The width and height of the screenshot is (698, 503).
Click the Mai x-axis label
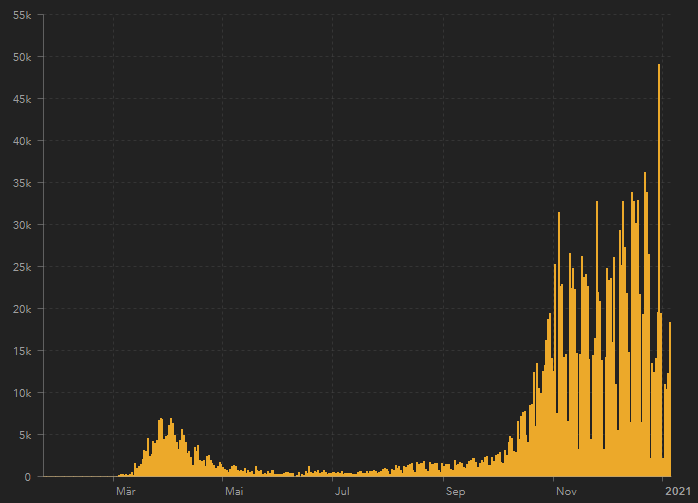click(x=234, y=491)
